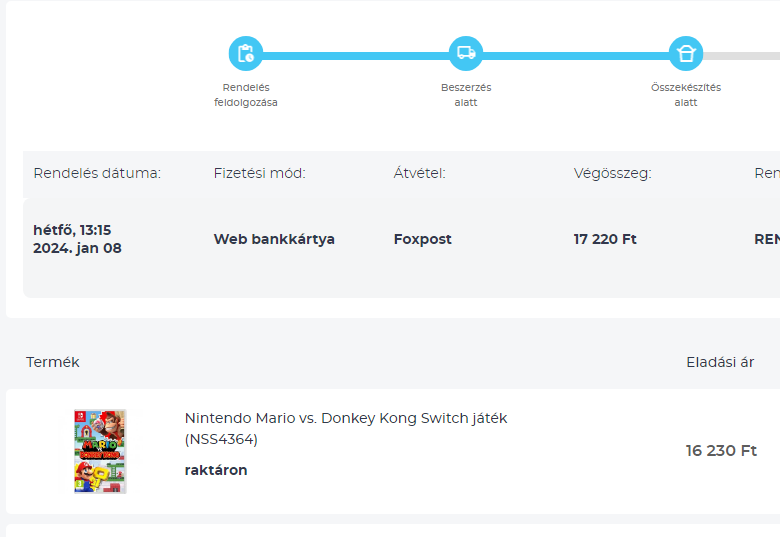Click the order processing clipboard icon
The width and height of the screenshot is (780, 537).
[246, 54]
